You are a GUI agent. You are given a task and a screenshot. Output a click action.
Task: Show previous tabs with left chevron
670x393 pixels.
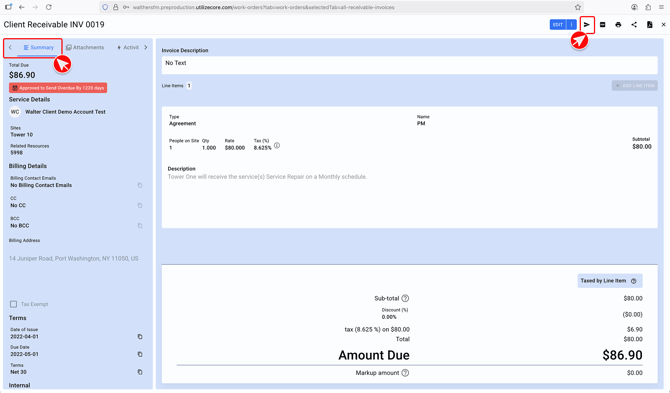(x=10, y=47)
